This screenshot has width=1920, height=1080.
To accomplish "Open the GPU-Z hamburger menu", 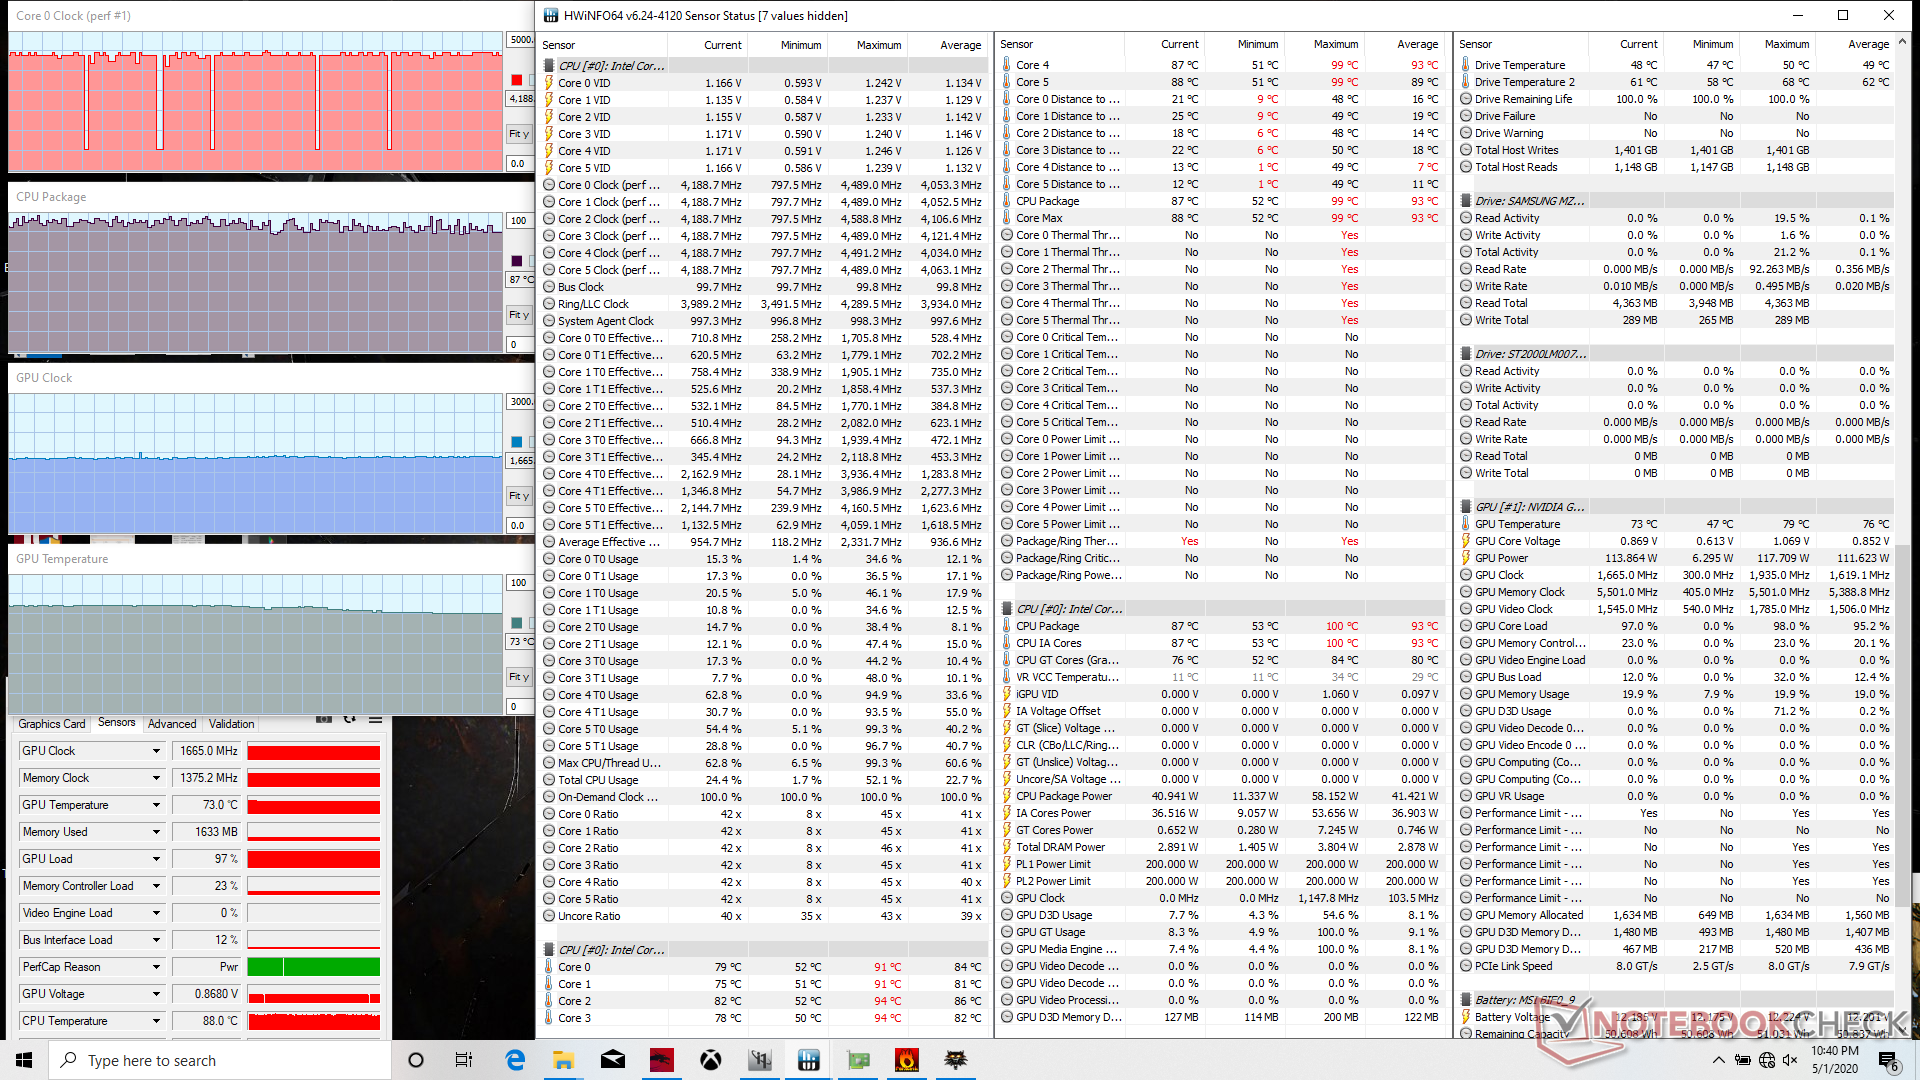I will [375, 720].
